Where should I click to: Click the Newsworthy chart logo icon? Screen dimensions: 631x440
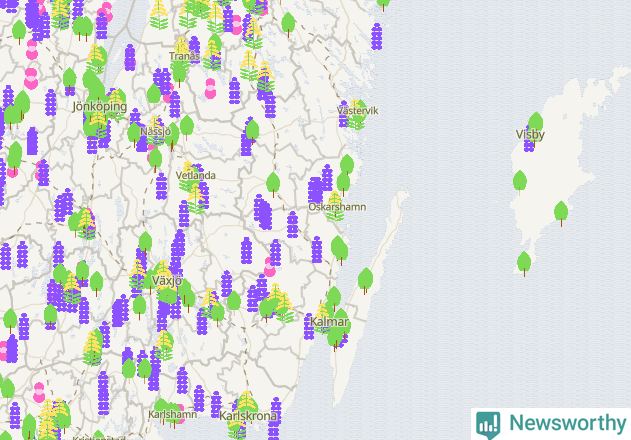click(x=488, y=424)
